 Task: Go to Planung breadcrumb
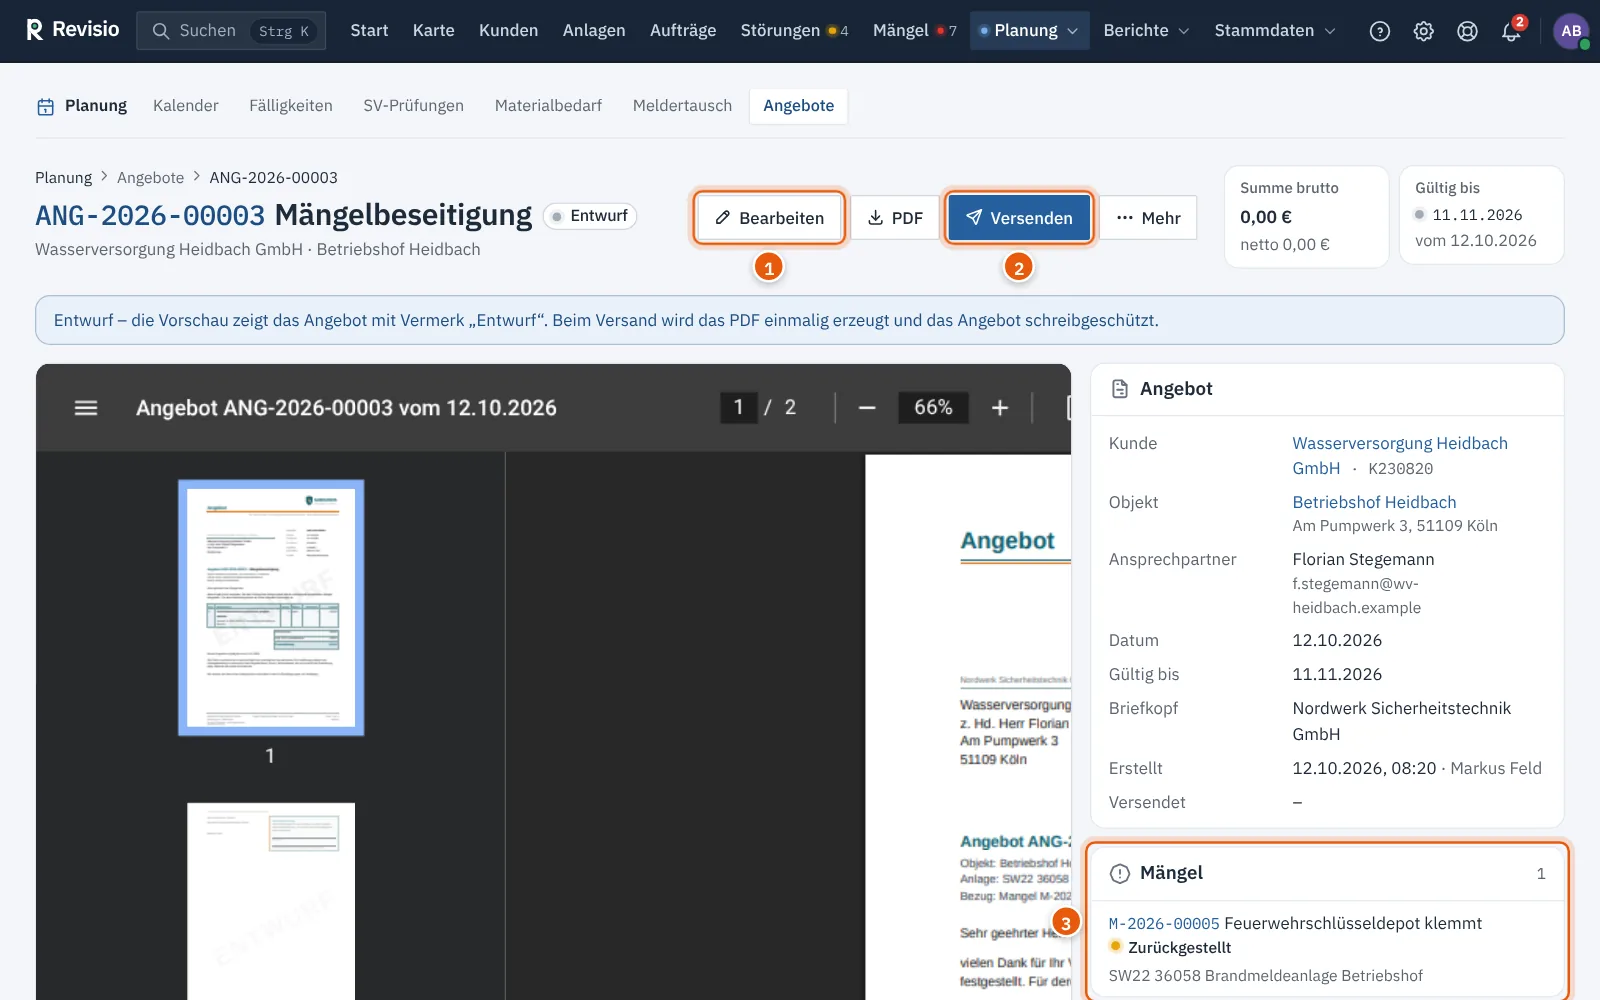tap(63, 178)
